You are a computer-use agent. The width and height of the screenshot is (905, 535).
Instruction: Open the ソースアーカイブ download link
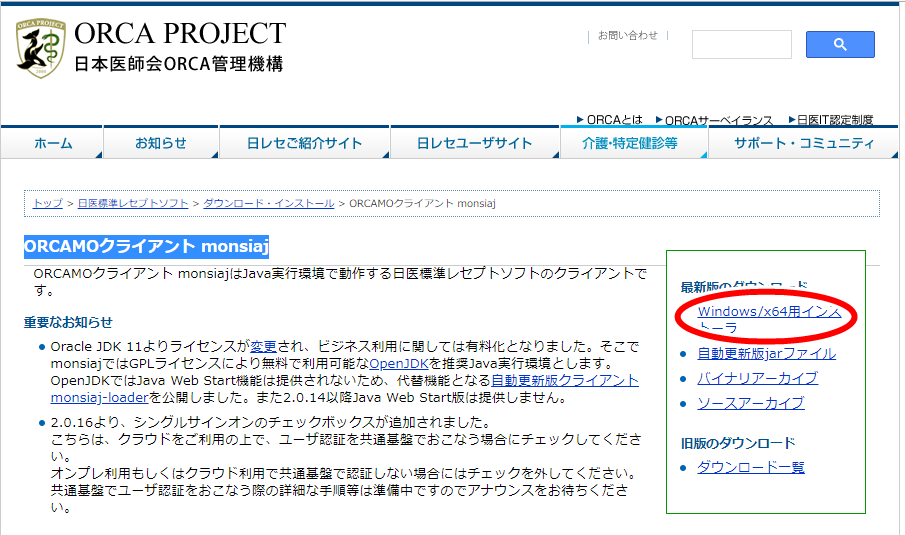[x=750, y=403]
